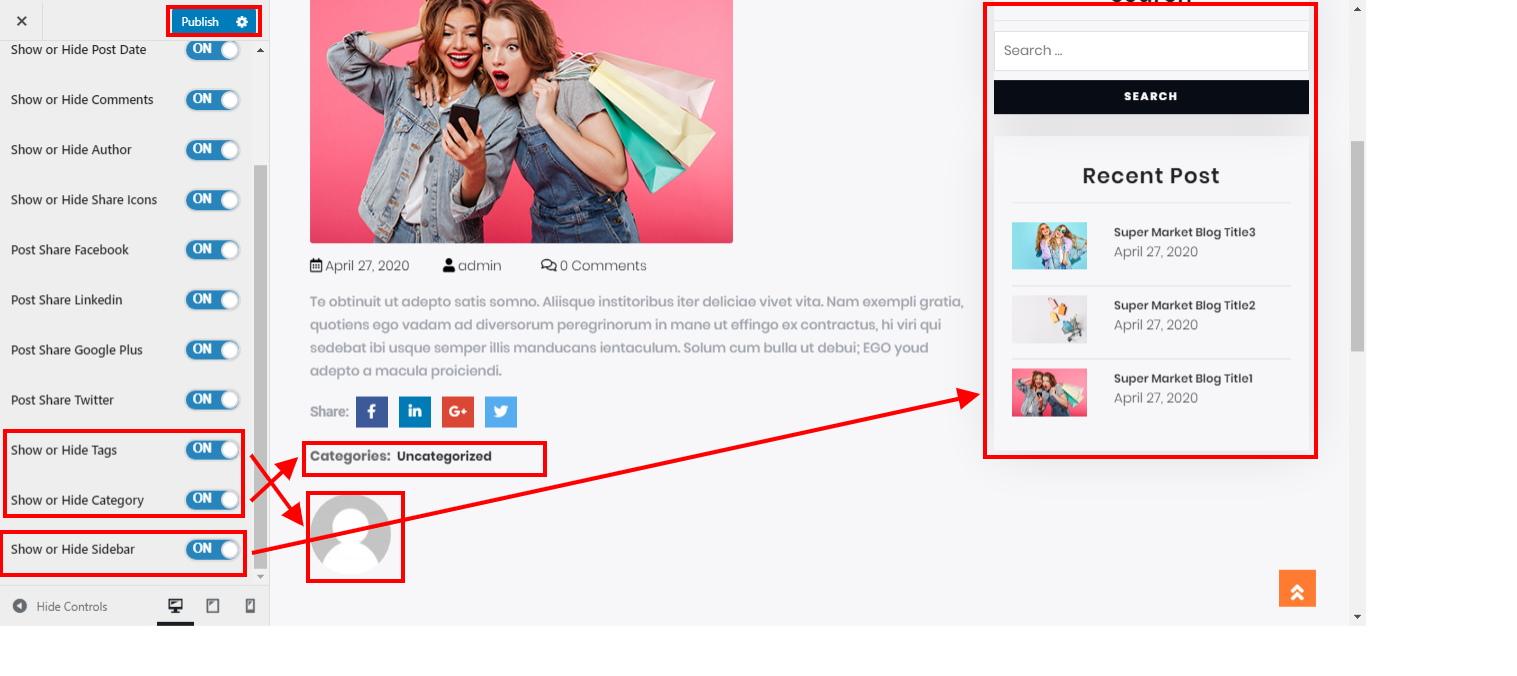The height and width of the screenshot is (676, 1517).
Task: Open publish settings gear dropdown
Action: [x=242, y=22]
